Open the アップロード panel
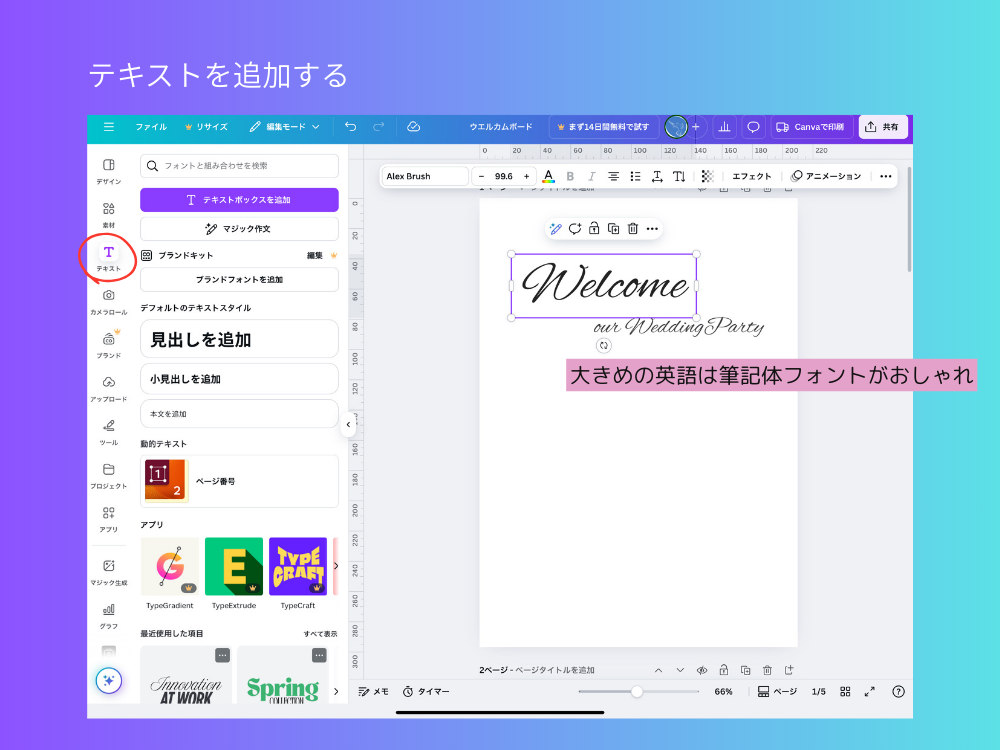This screenshot has height=750, width=1000. tap(107, 384)
